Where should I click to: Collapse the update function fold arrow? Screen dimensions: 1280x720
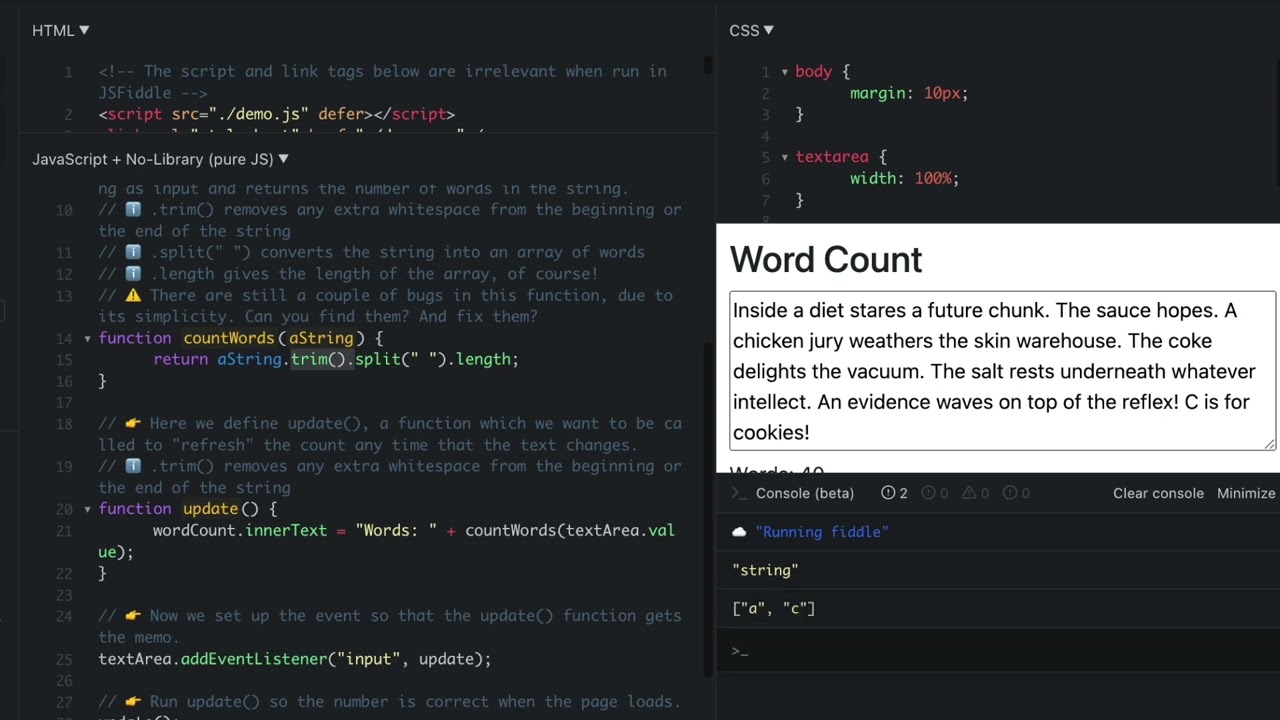point(87,509)
